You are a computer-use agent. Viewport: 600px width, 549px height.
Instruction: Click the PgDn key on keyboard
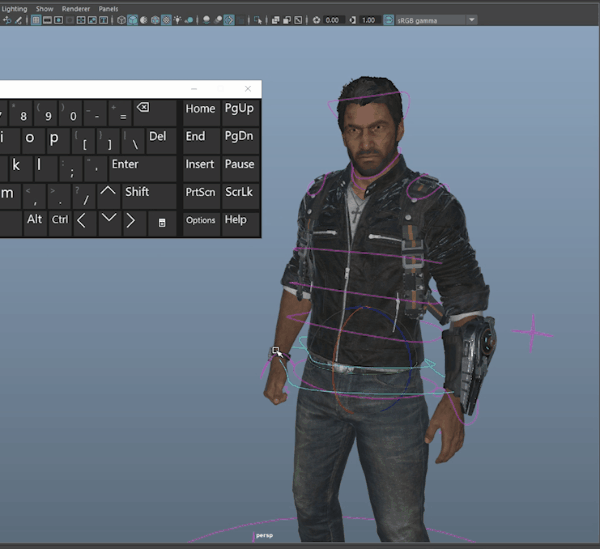240,140
